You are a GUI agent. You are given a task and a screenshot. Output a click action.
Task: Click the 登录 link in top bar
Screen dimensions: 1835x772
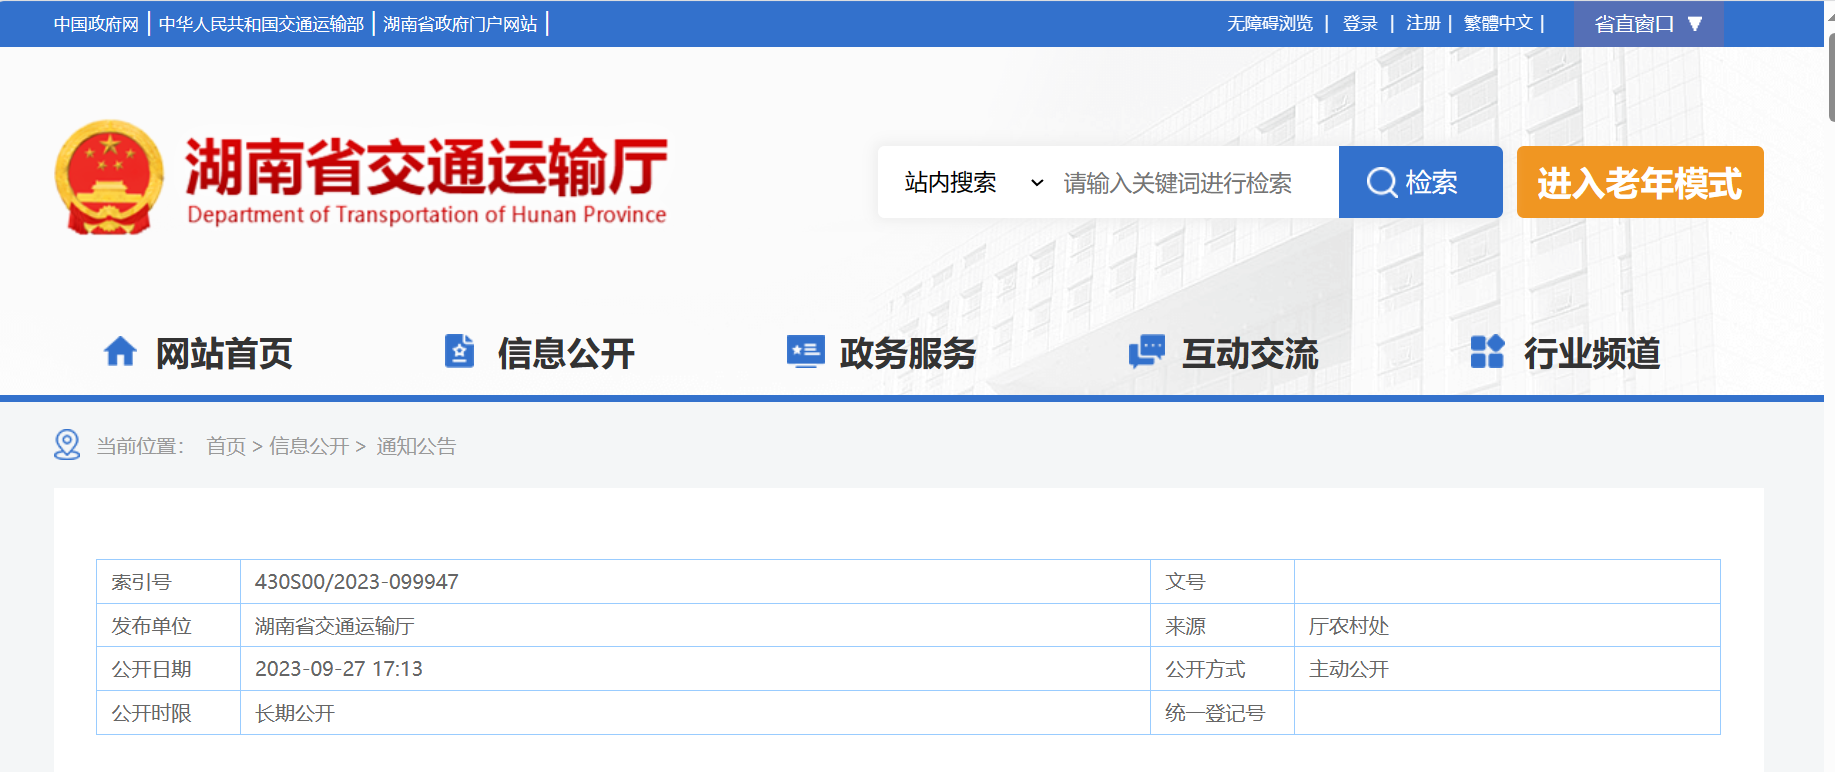pos(1360,24)
